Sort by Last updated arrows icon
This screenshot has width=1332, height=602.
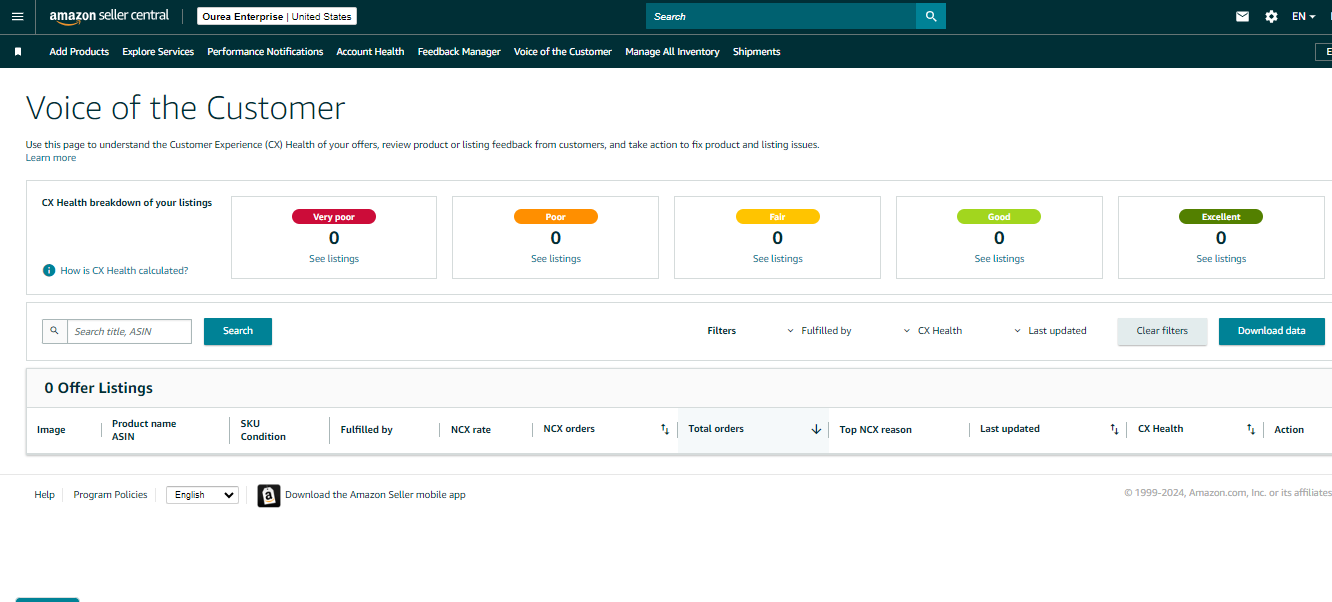tap(1114, 429)
